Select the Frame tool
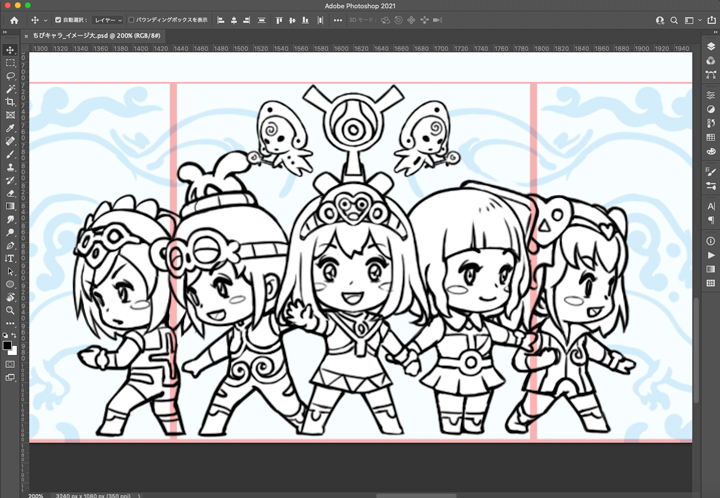 10,115
